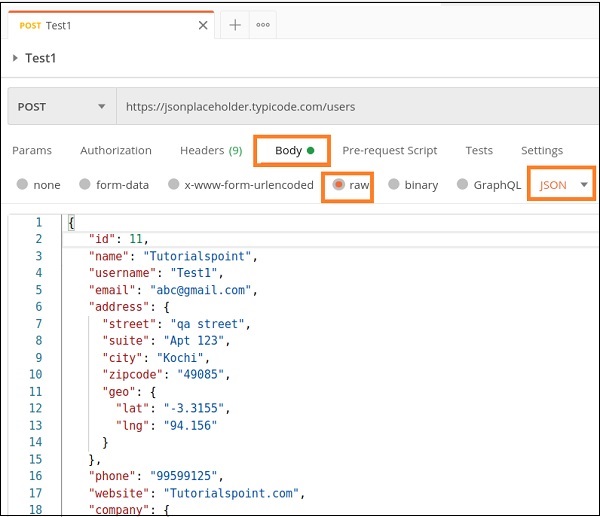The width and height of the screenshot is (600, 517).
Task: Select the Body tab
Action: point(289,151)
